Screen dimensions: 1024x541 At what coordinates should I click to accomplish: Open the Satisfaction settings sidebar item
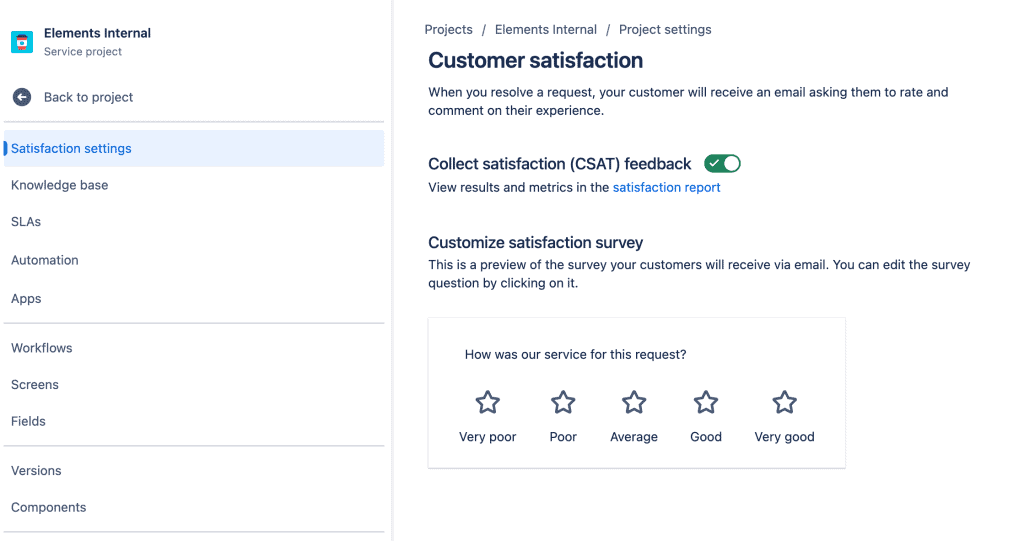tap(71, 149)
